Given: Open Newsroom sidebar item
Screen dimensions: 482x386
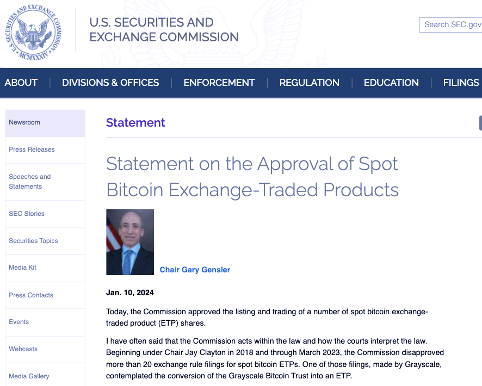Looking at the screenshot, I should [x=45, y=123].
